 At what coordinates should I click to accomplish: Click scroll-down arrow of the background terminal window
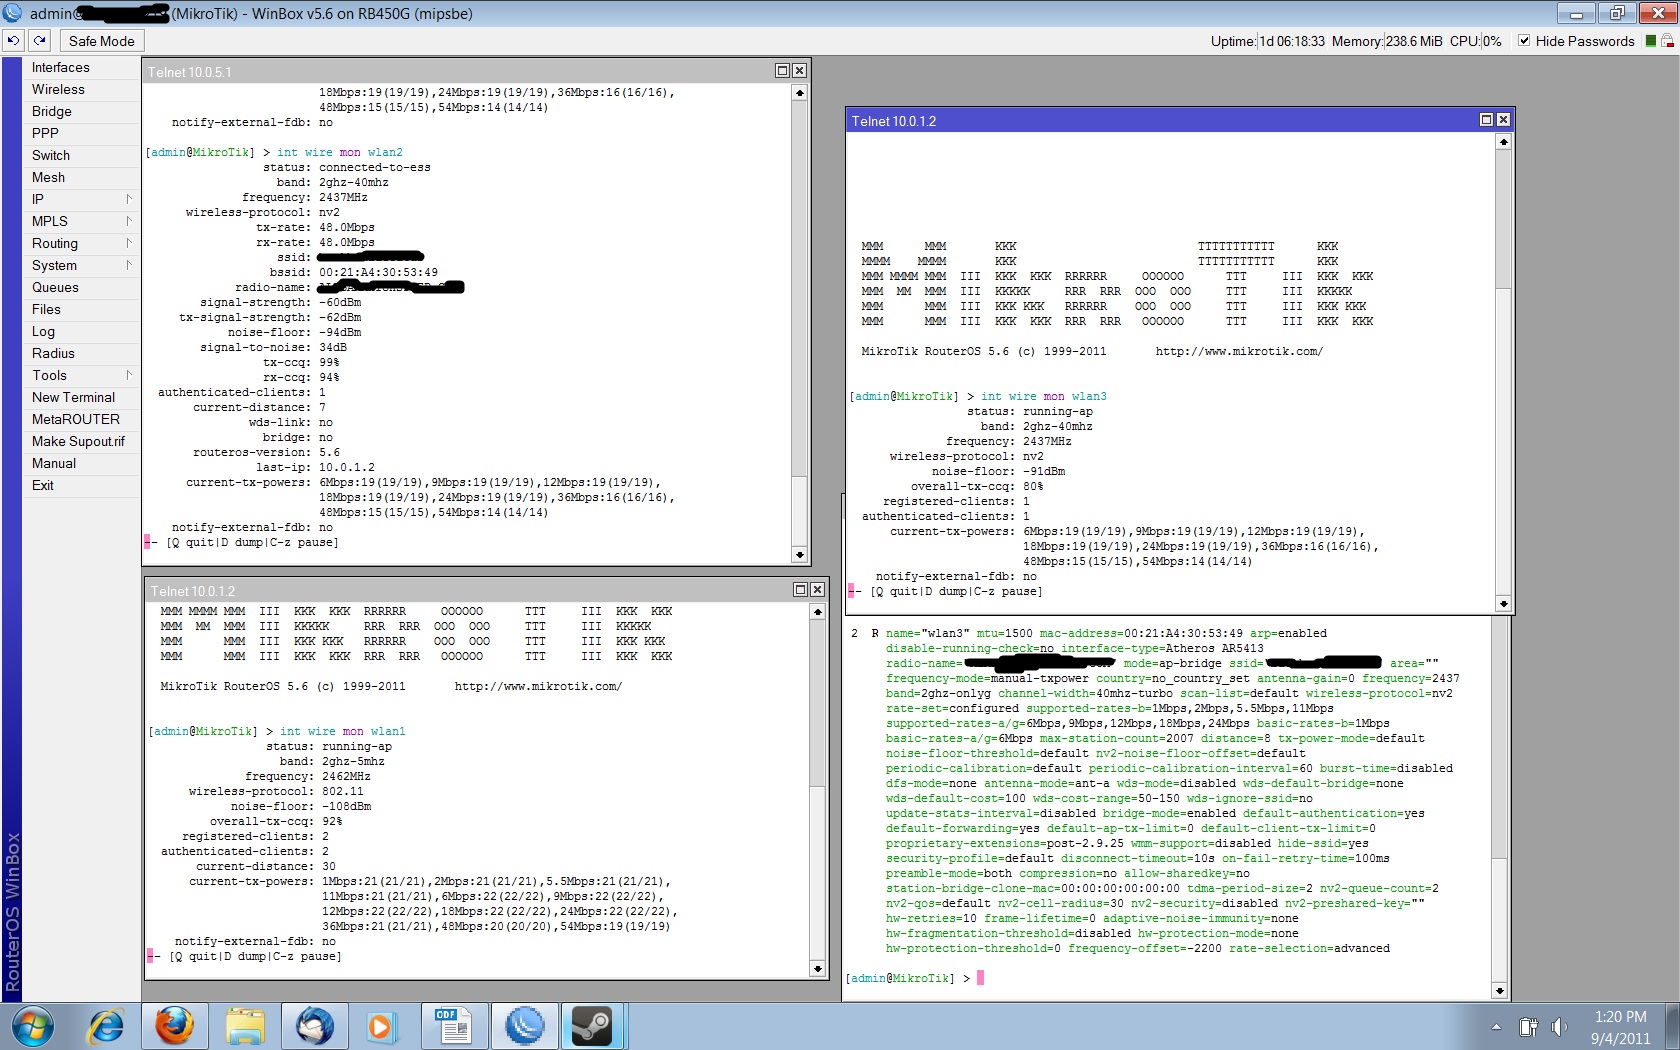click(x=1499, y=991)
